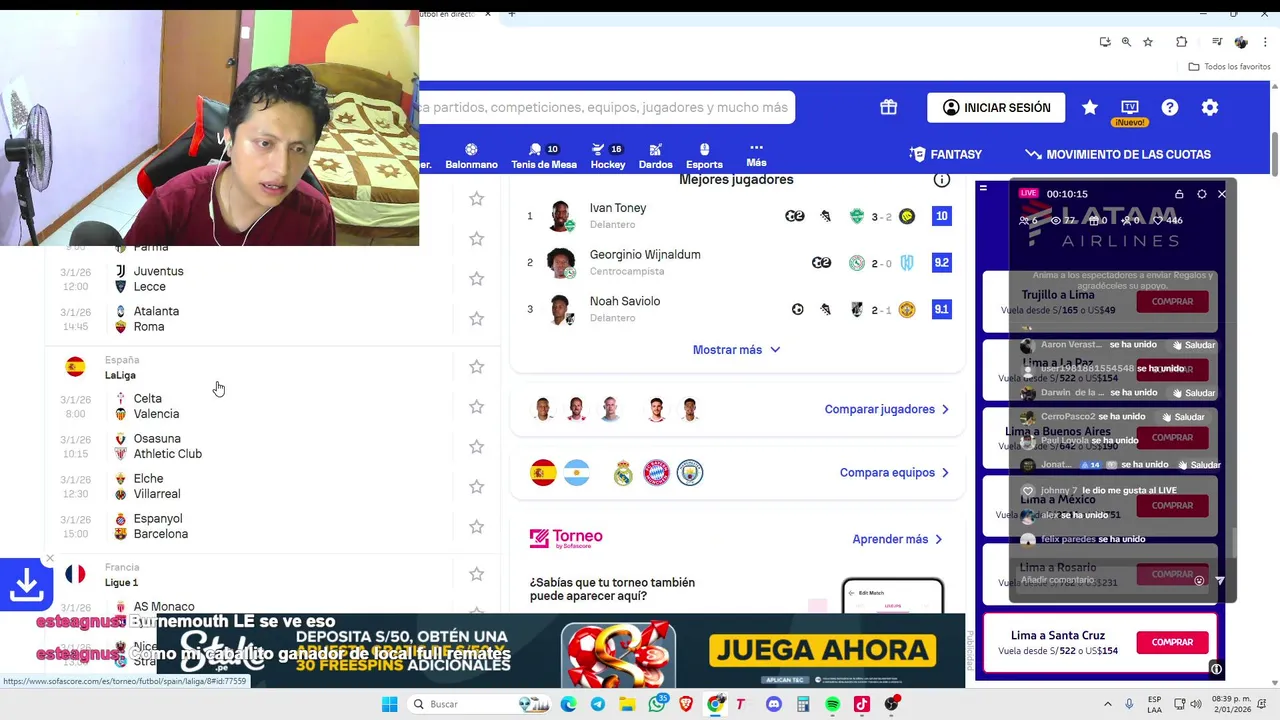Click the Windows taskbar Buscar box

click(480, 704)
